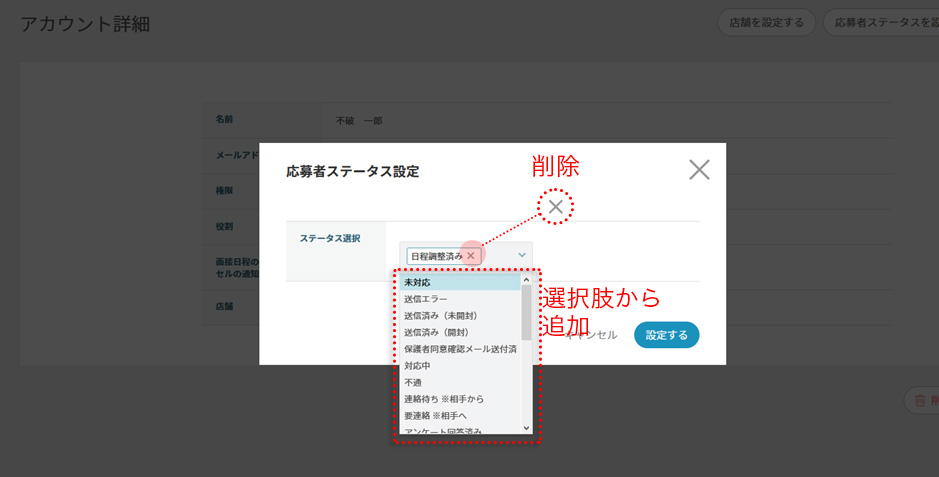This screenshot has height=477, width=939.
Task: Remove the 日程調整済み tag with its X
Action: [x=471, y=256]
